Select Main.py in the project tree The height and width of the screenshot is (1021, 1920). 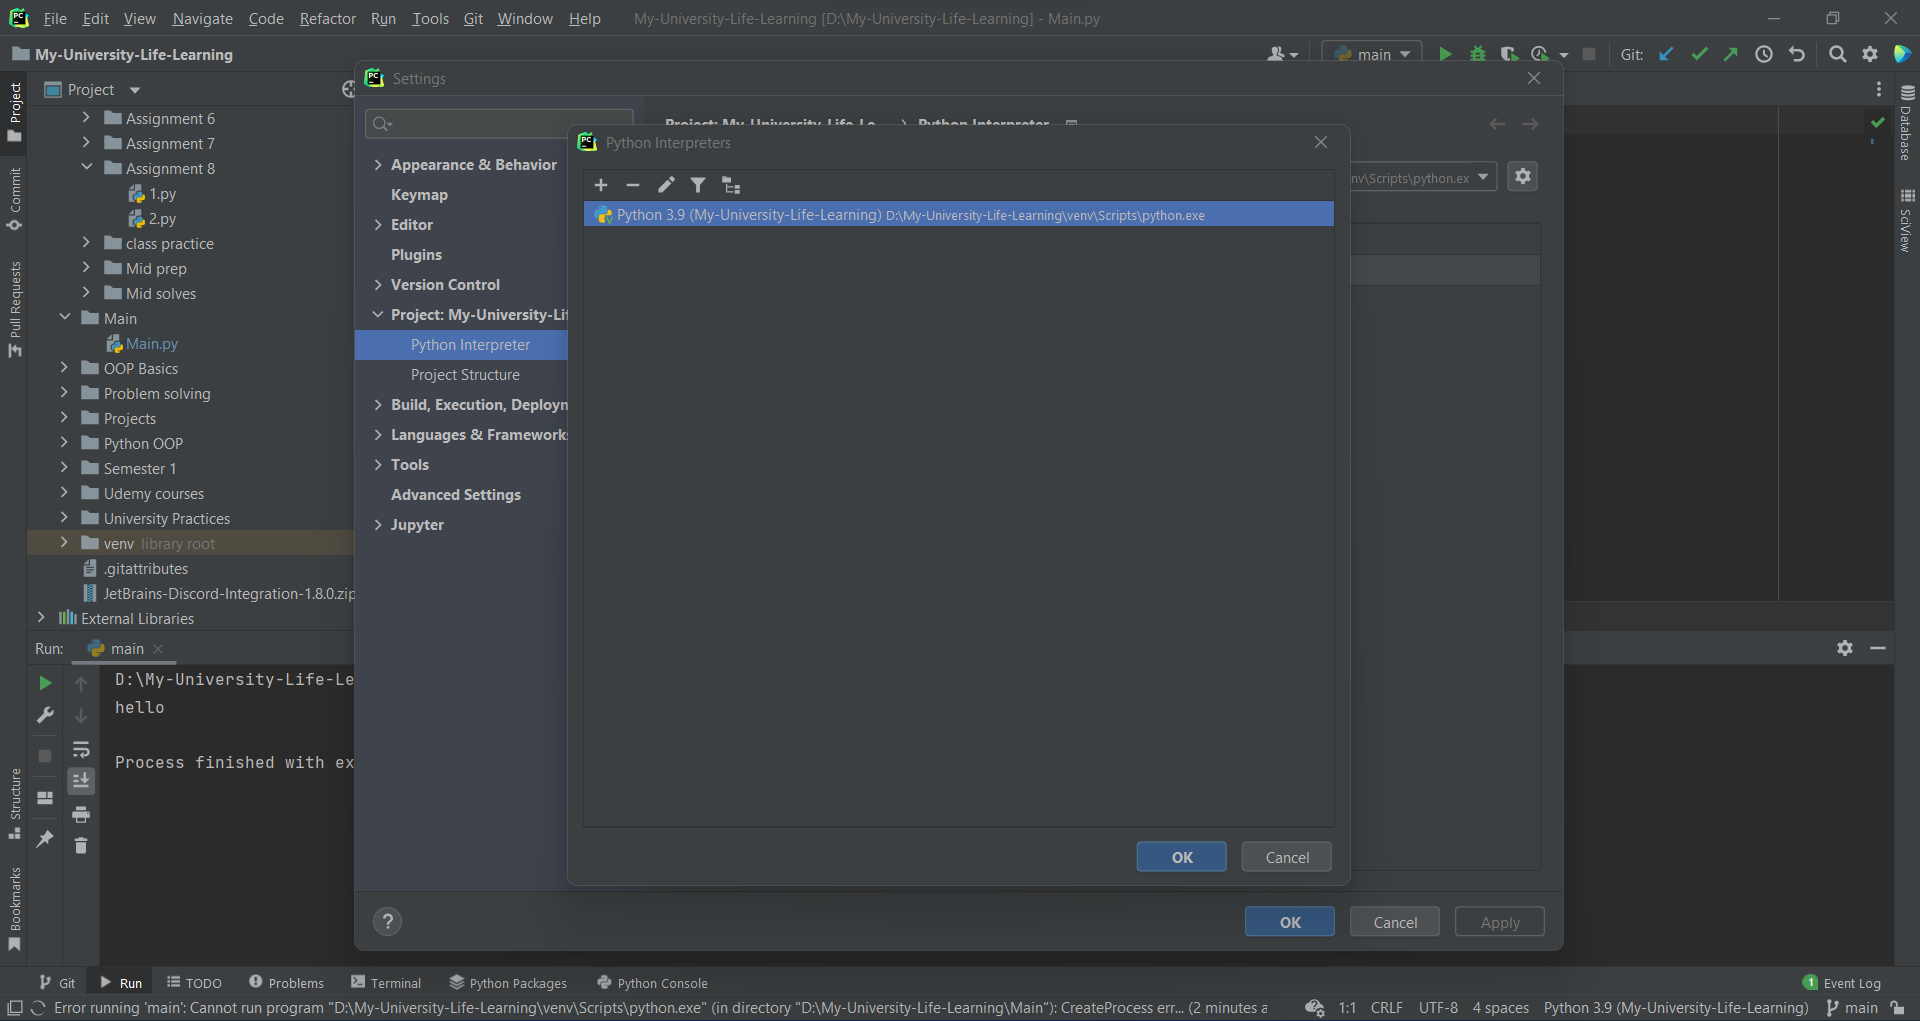[x=142, y=343]
